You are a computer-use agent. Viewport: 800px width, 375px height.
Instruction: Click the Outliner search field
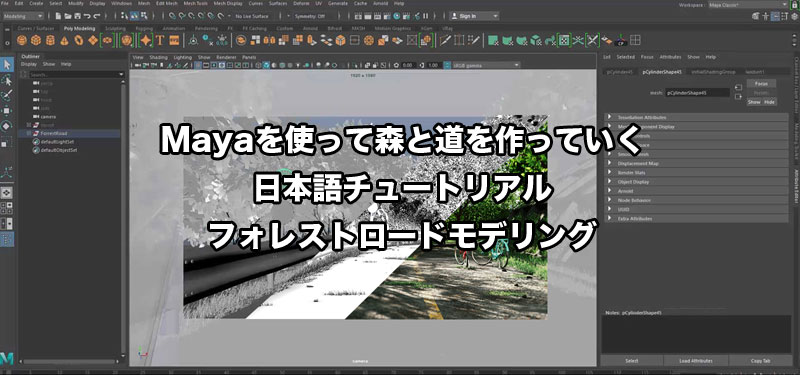click(x=72, y=74)
